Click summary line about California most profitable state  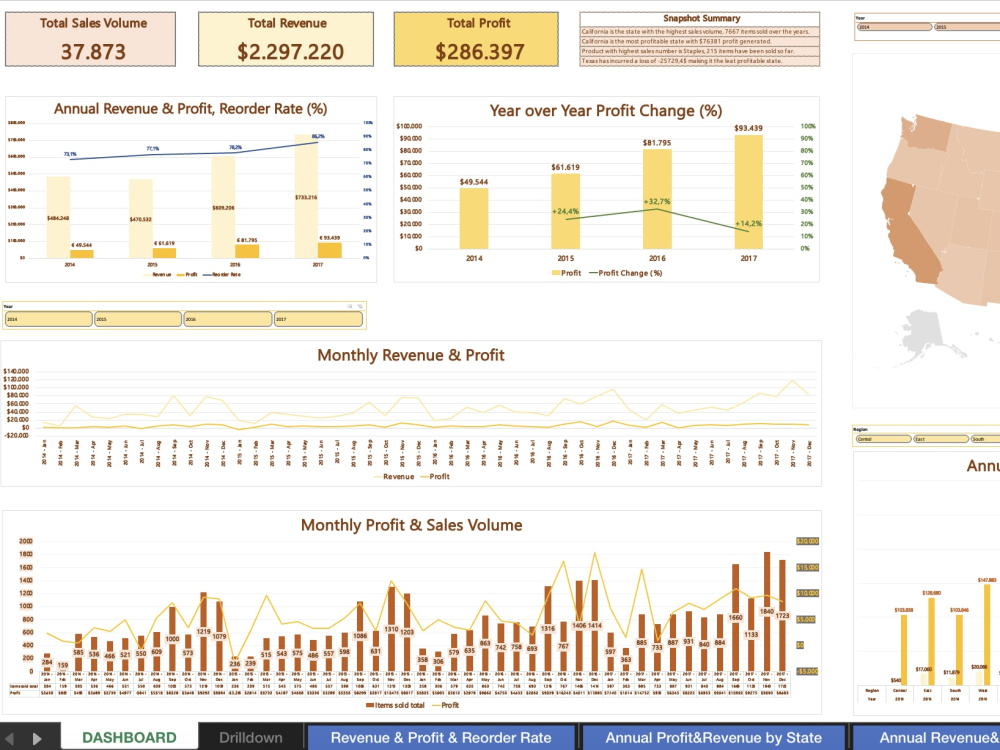(x=700, y=41)
